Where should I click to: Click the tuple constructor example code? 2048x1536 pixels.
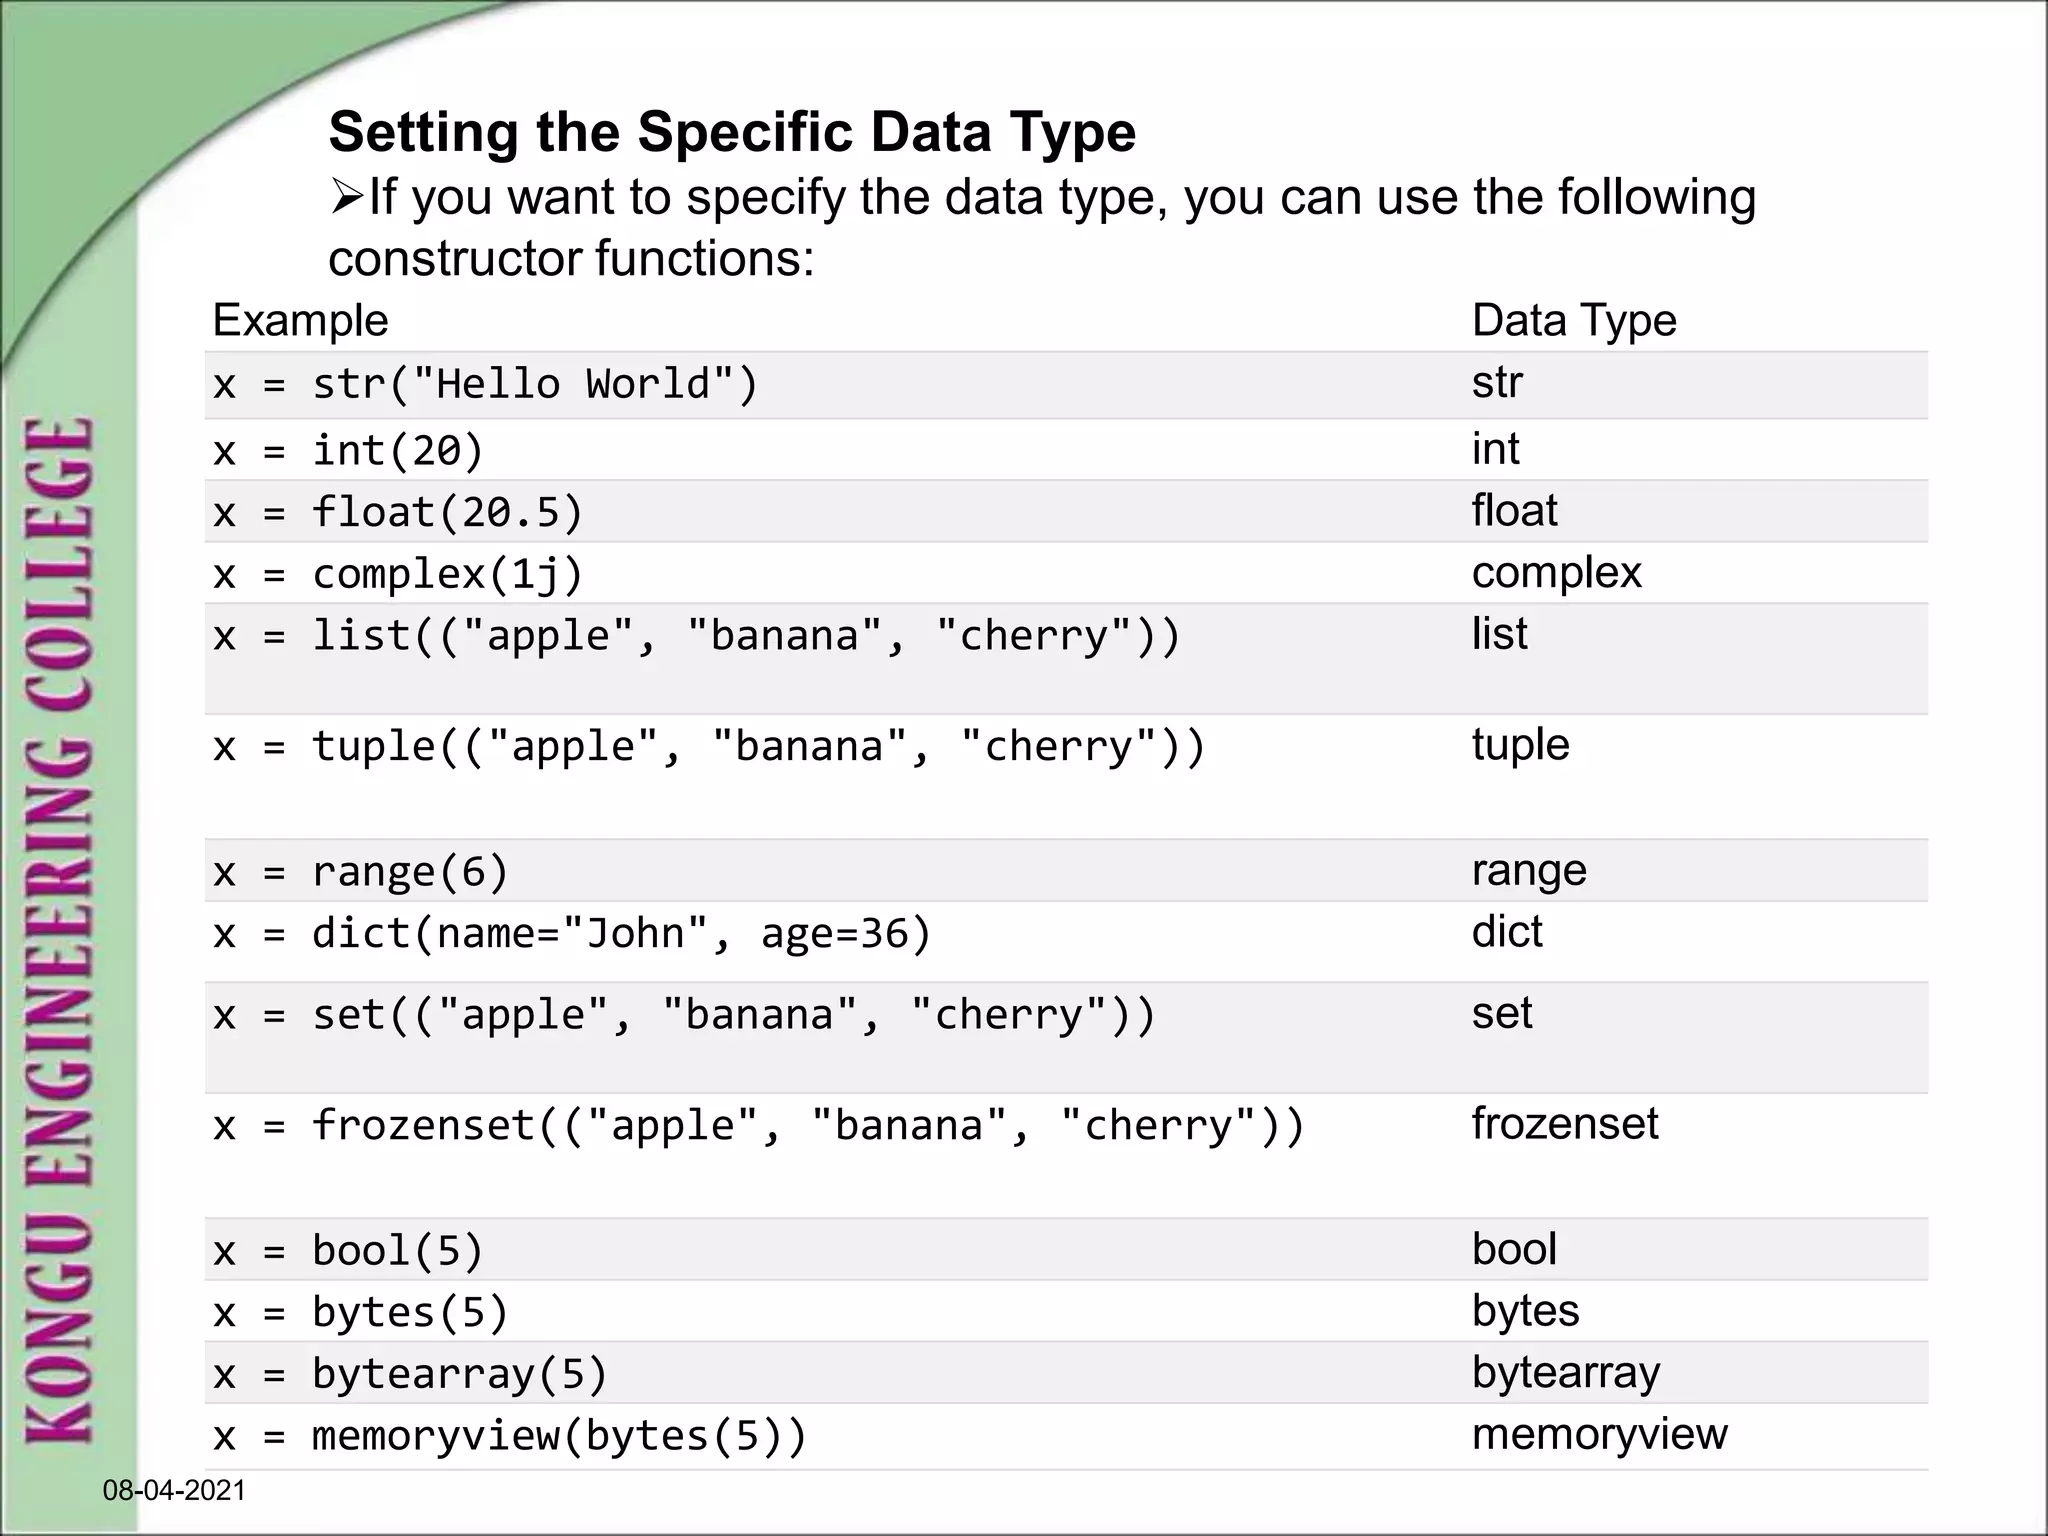[x=709, y=748]
